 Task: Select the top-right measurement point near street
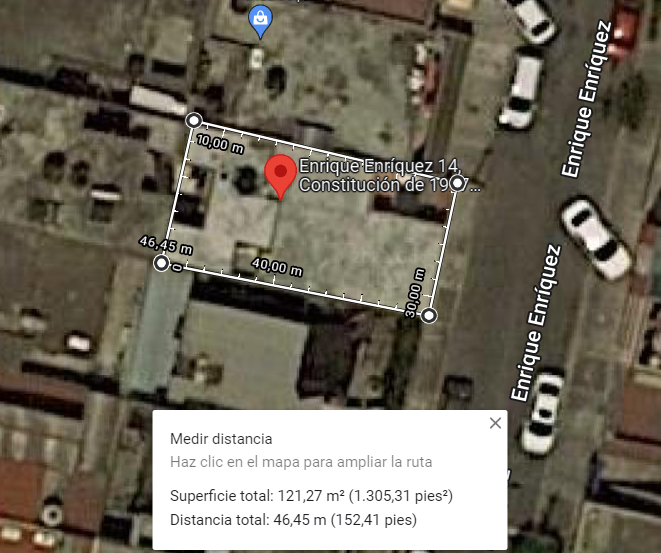[457, 183]
